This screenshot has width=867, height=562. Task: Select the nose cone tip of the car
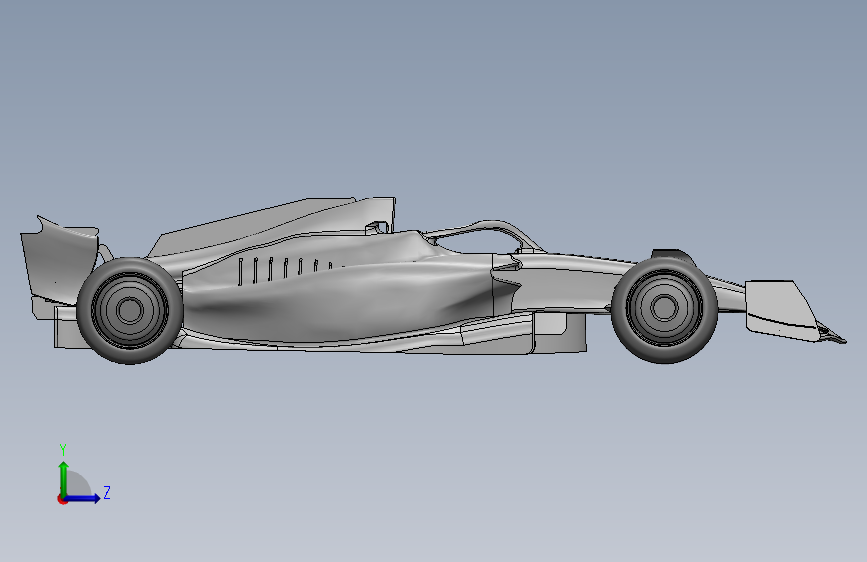coord(833,335)
